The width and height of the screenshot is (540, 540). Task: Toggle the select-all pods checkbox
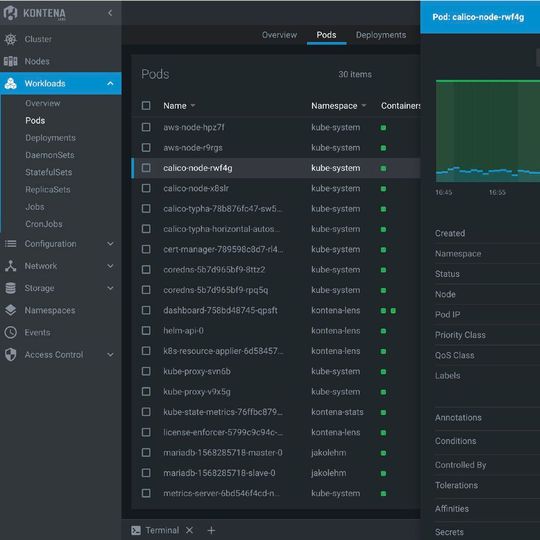[x=146, y=105]
